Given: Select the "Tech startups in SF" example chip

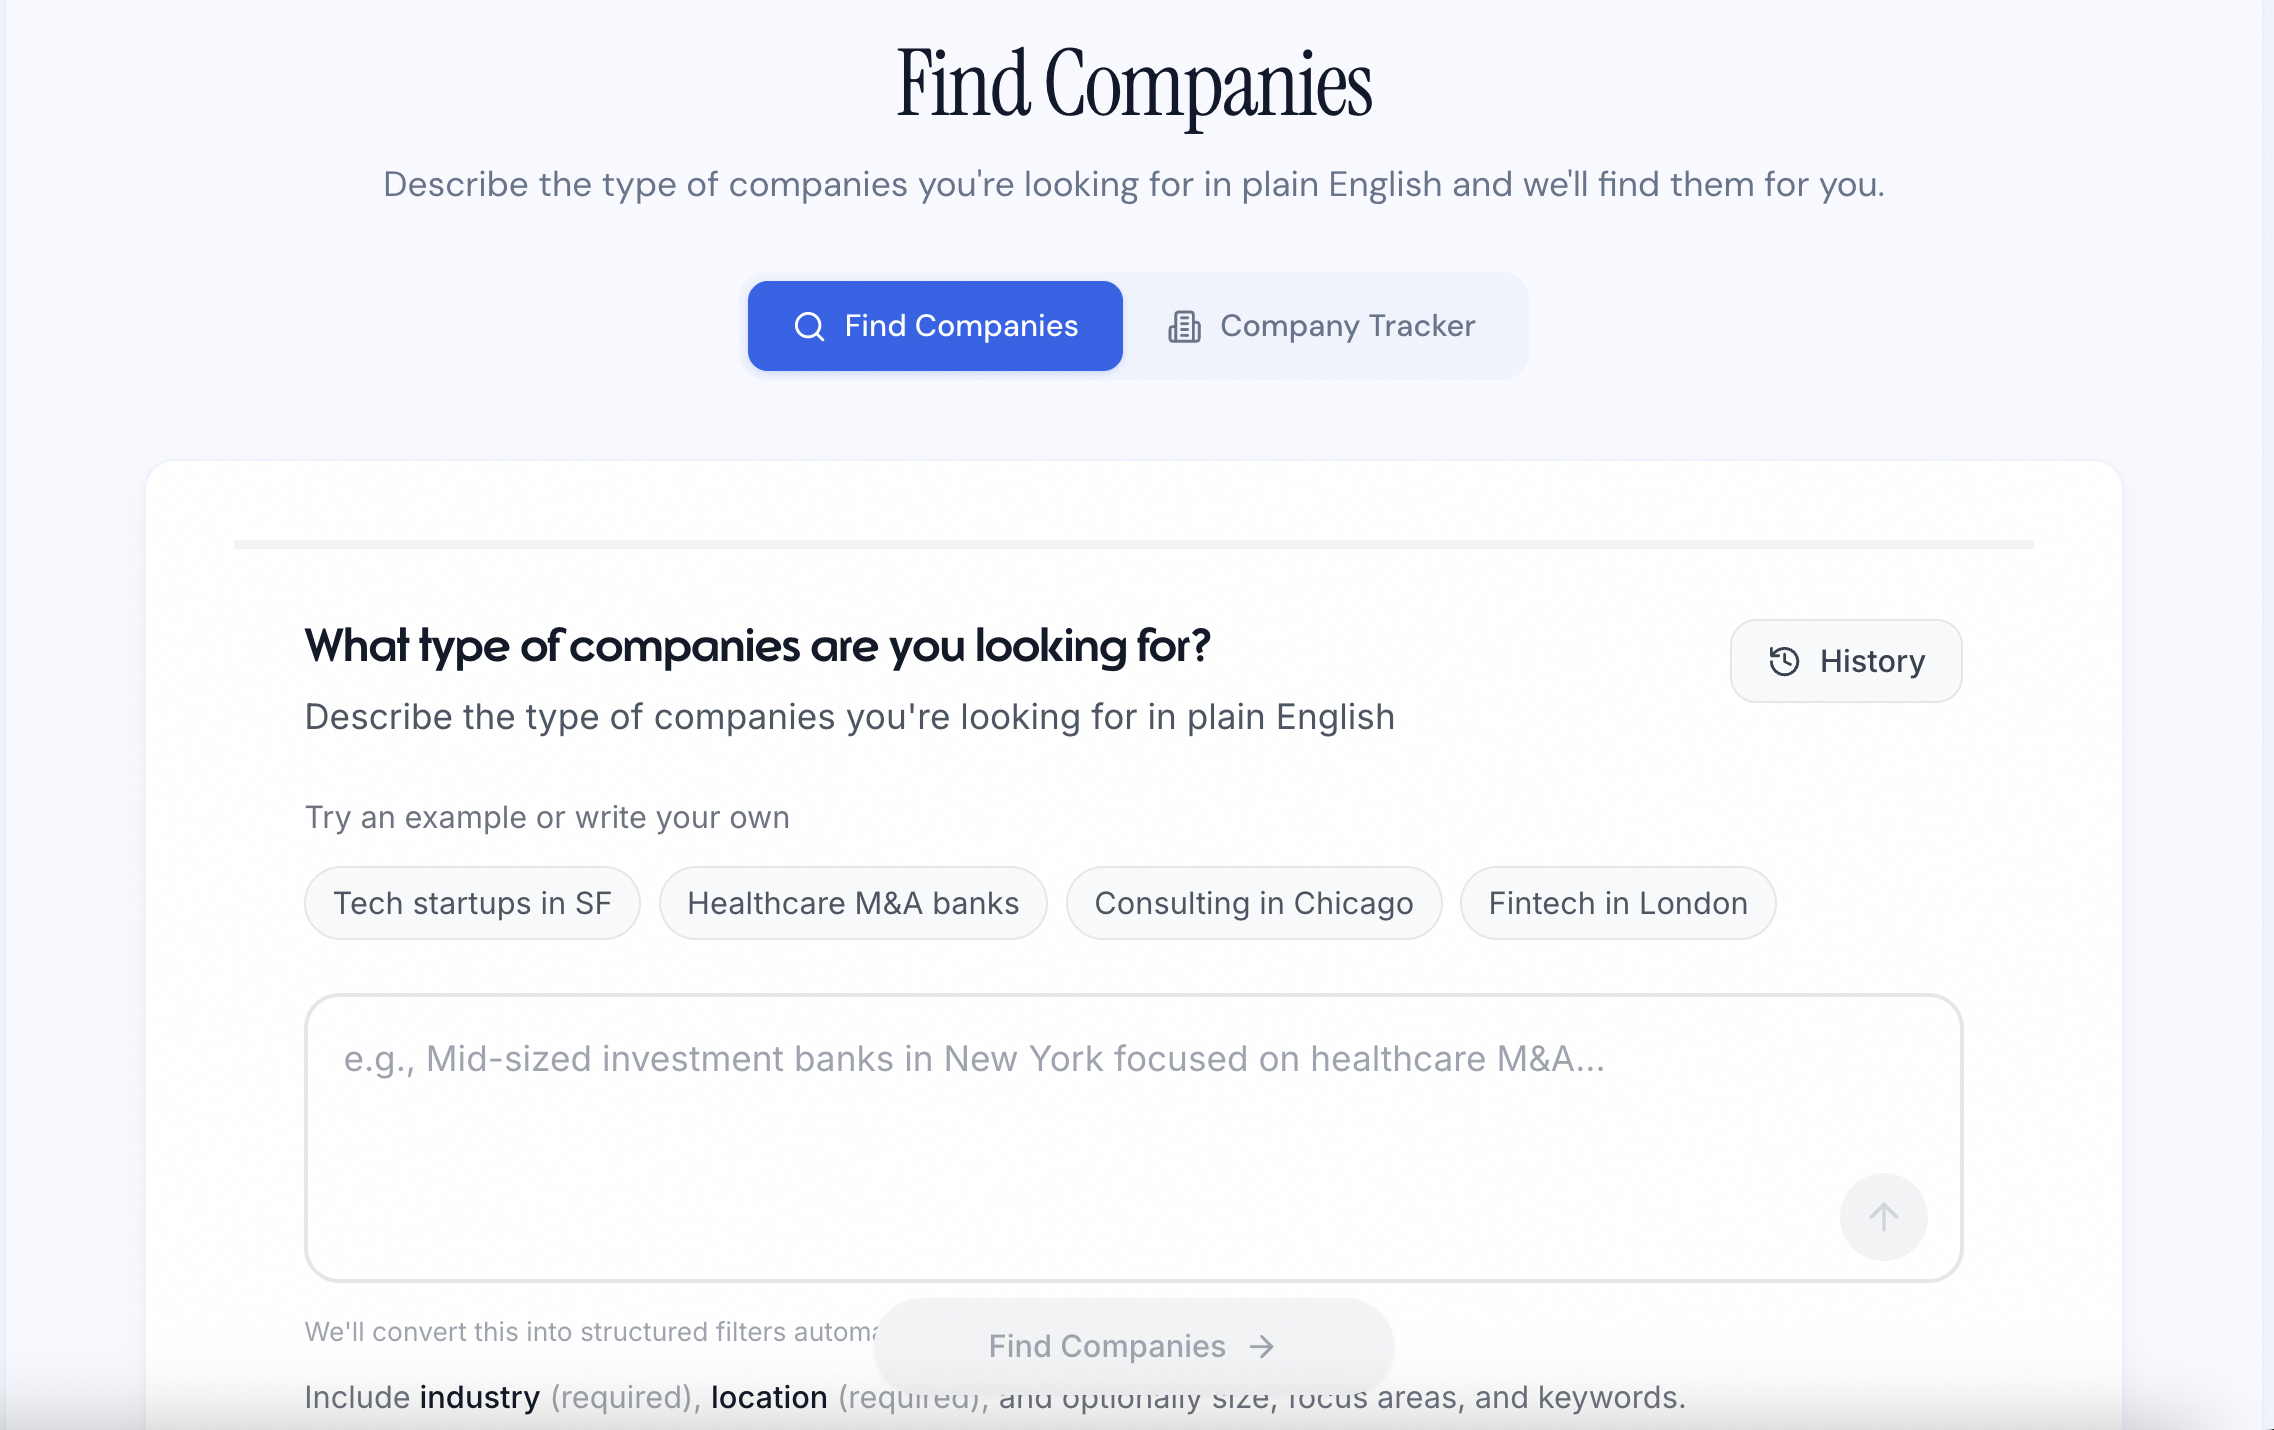Looking at the screenshot, I should click(x=472, y=903).
